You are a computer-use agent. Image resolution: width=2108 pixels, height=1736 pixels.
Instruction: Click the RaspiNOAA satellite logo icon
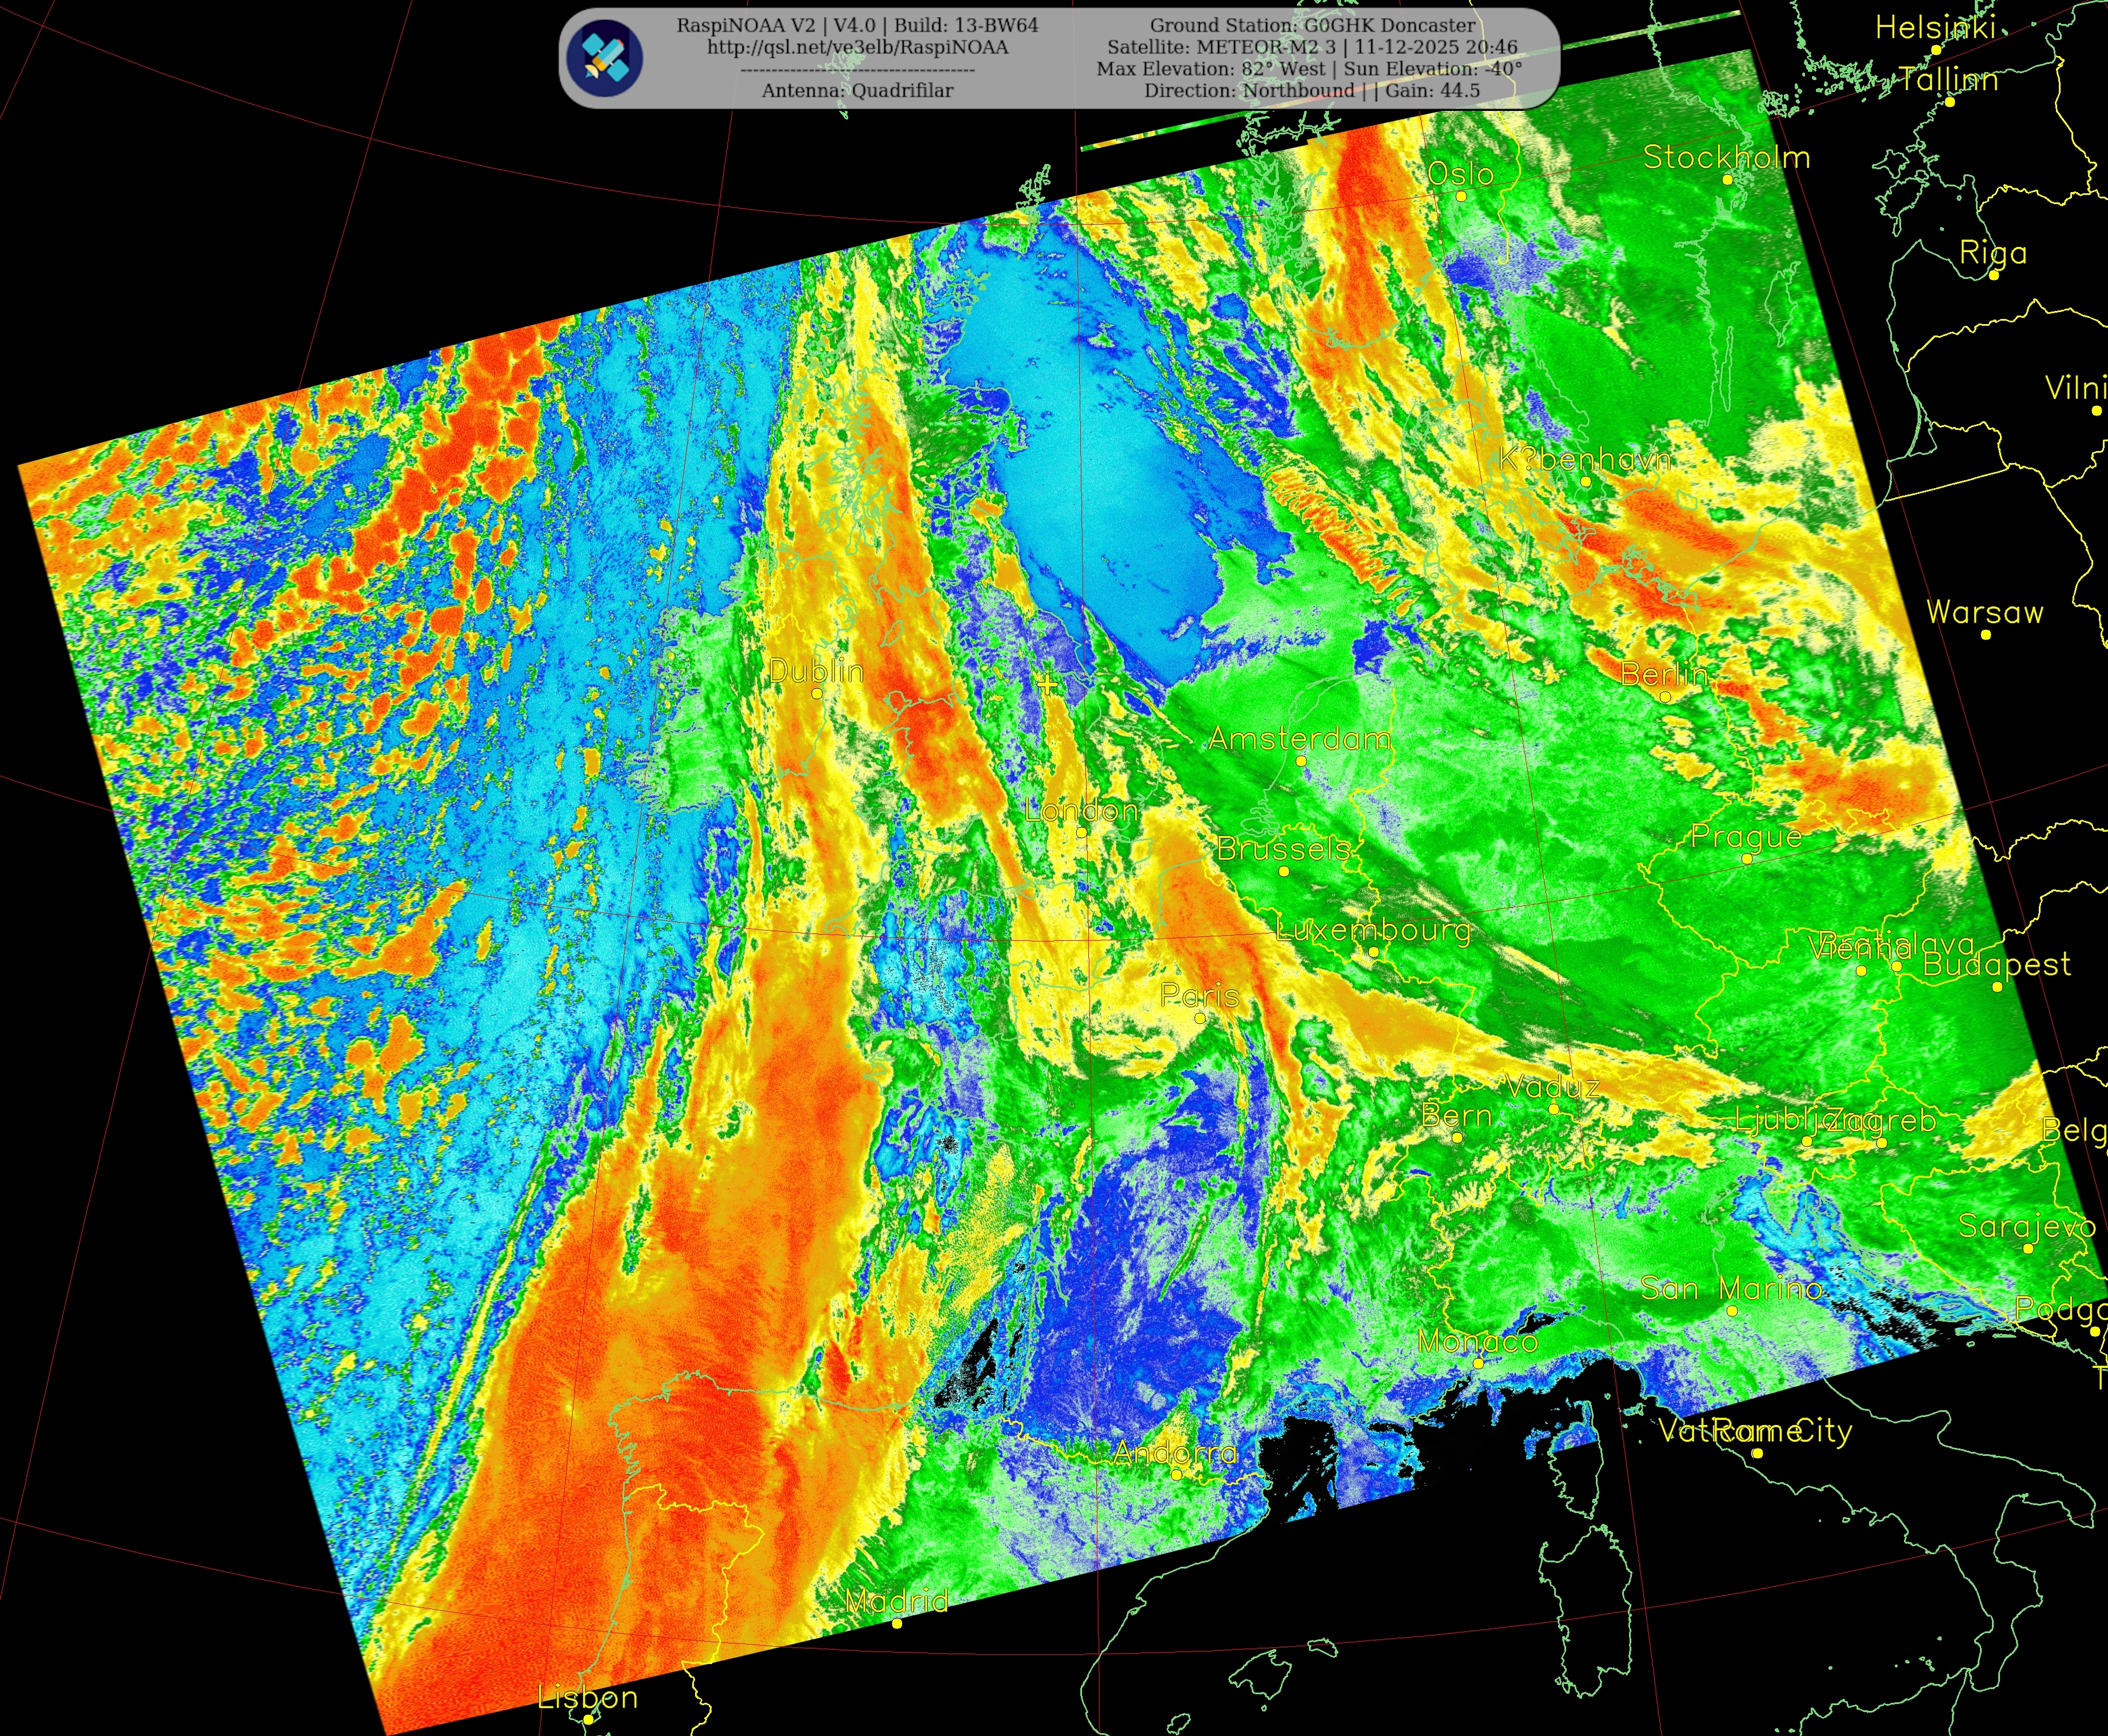coord(604,59)
